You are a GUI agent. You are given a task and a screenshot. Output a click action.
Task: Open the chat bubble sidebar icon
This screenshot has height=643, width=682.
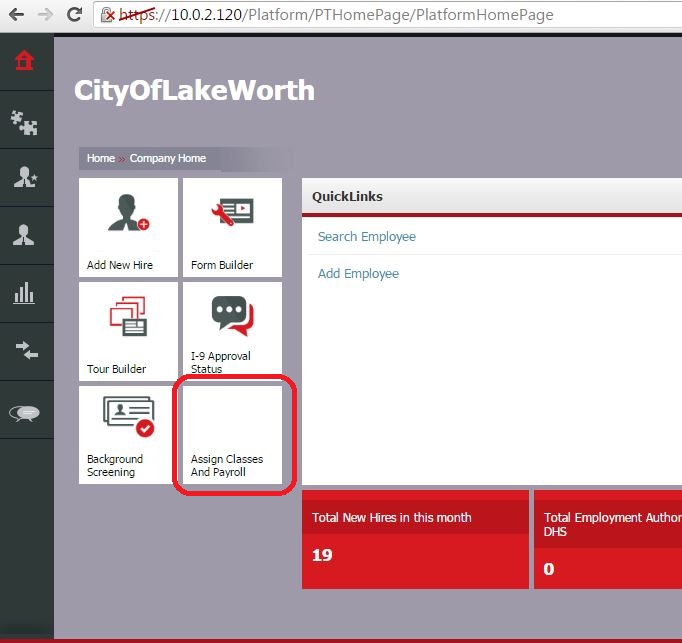point(25,412)
